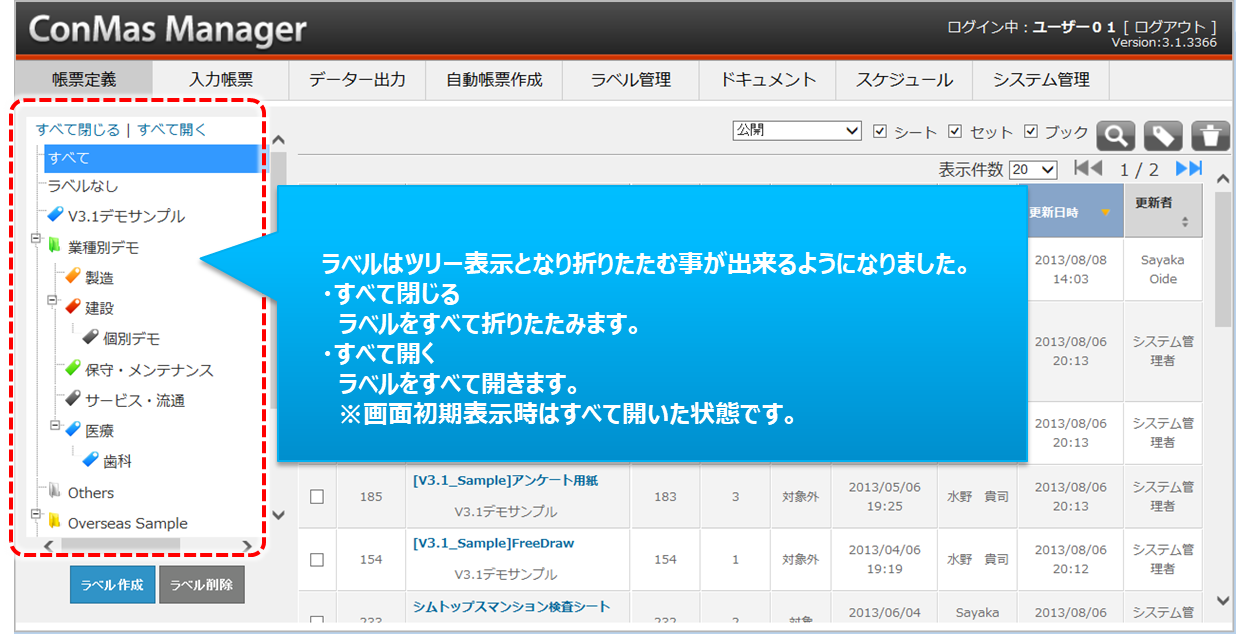Go to first page with rewind icon
The height and width of the screenshot is (634, 1236).
tap(1087, 169)
